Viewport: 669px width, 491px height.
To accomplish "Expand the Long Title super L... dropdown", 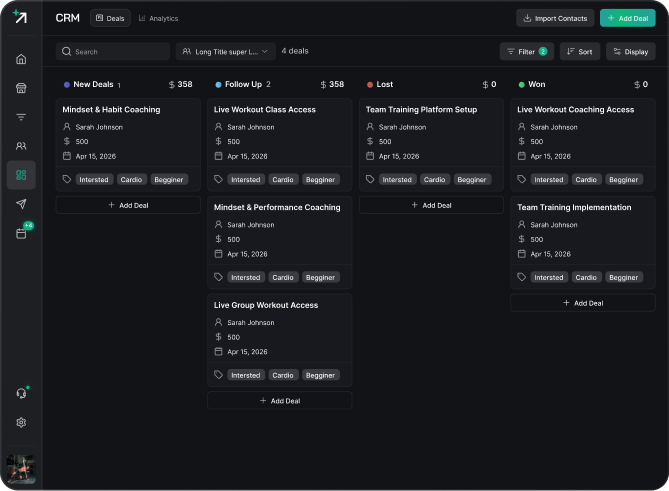I will pos(225,52).
